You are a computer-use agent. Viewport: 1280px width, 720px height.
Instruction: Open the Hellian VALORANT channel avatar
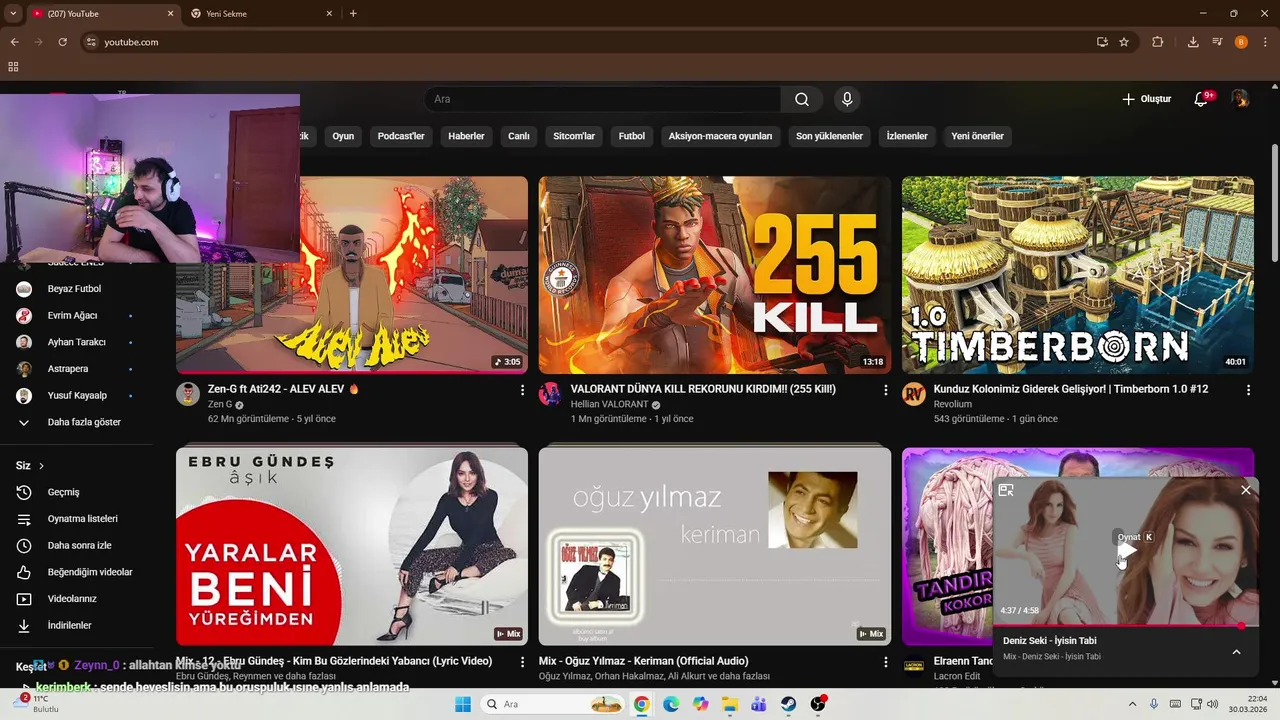coord(551,394)
